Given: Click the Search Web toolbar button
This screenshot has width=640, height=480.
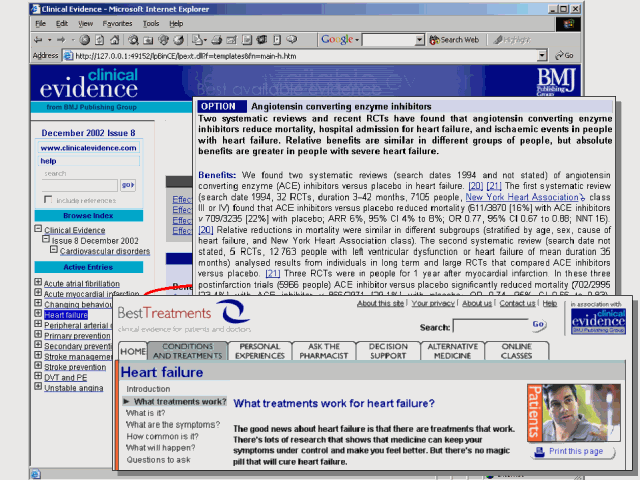Looking at the screenshot, I should coord(457,39).
